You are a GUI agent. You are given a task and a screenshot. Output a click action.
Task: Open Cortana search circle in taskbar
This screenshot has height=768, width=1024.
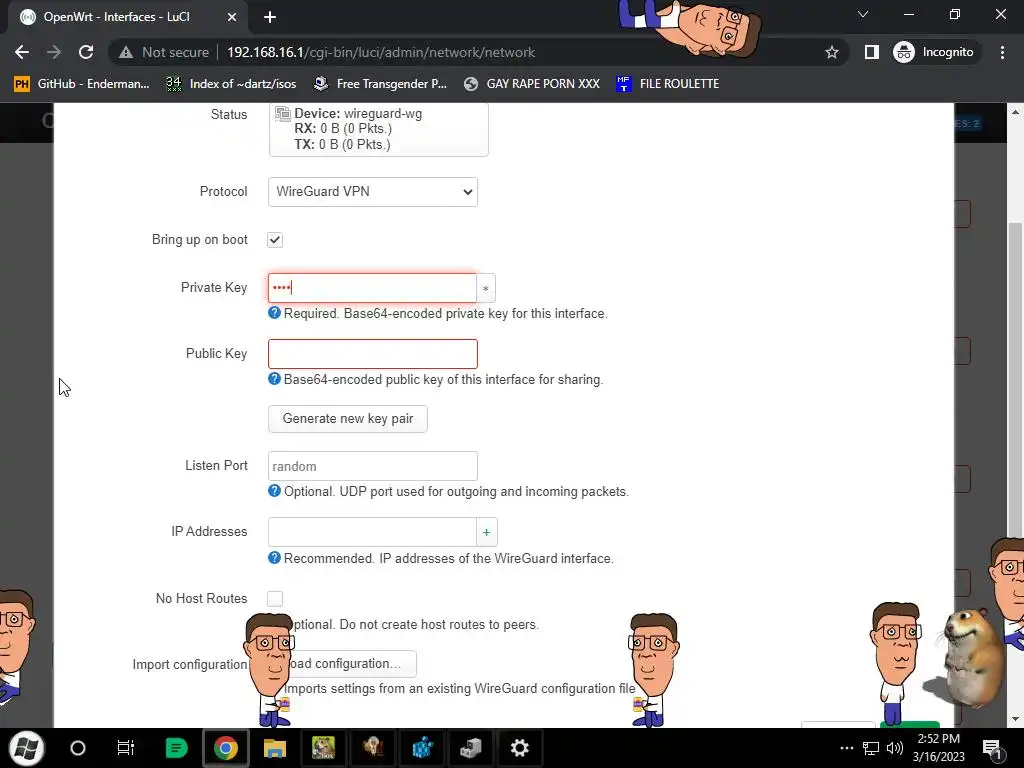pos(78,748)
